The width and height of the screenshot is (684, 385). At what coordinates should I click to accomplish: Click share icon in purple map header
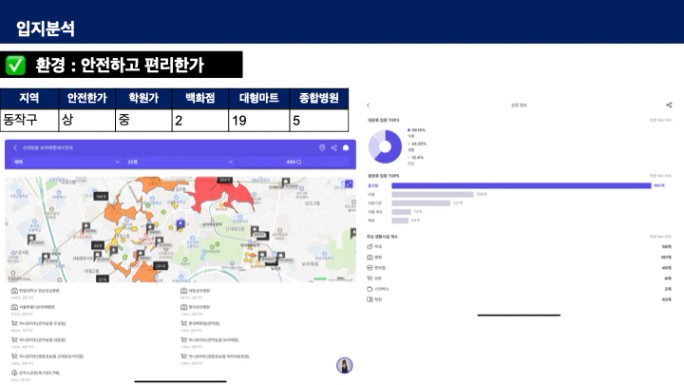pyautogui.click(x=334, y=148)
